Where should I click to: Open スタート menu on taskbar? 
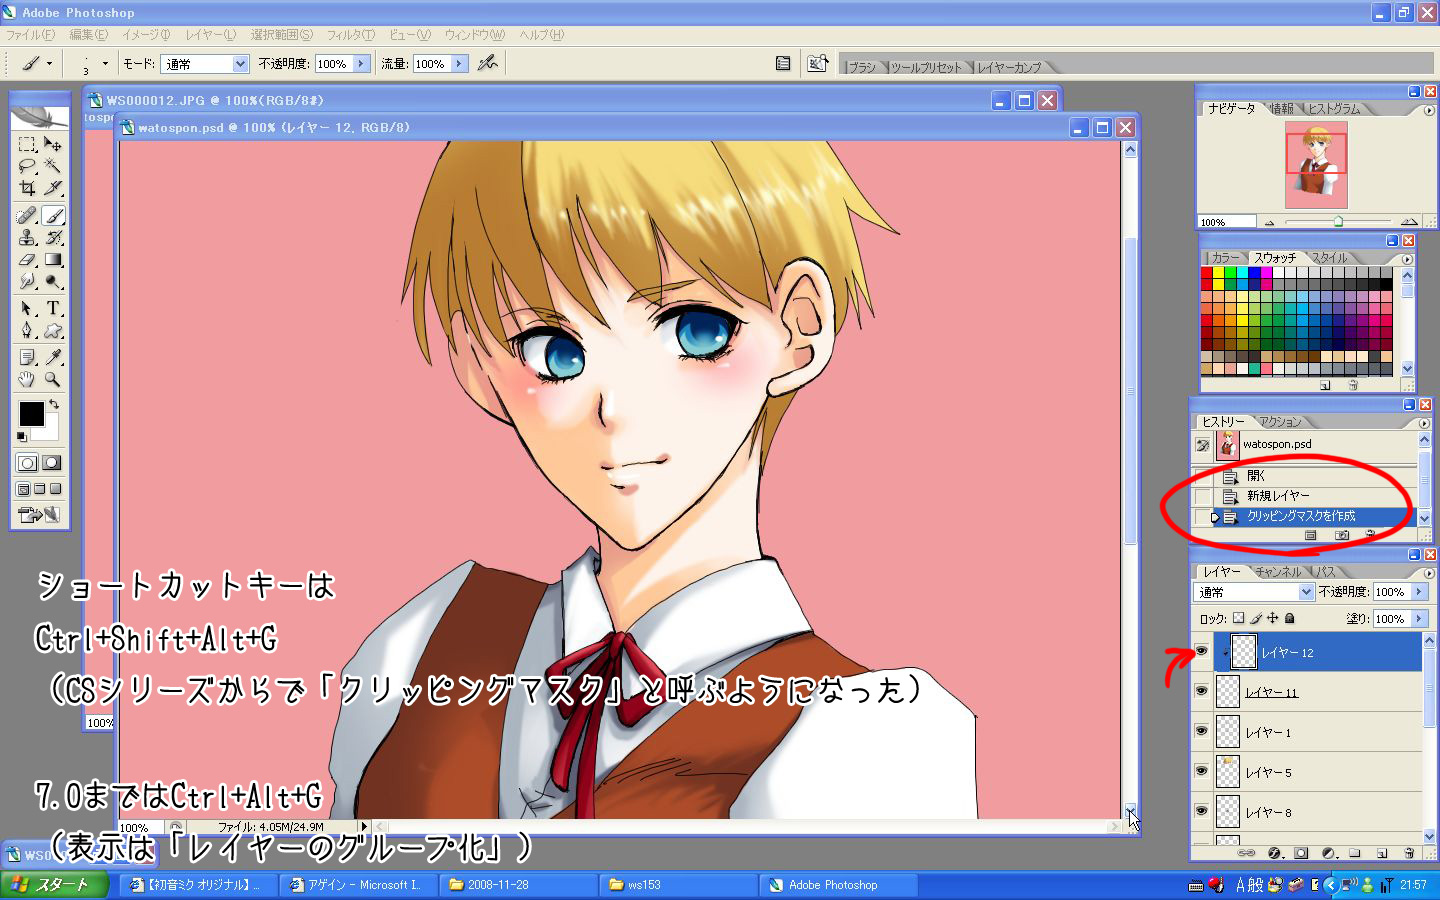coord(53,885)
